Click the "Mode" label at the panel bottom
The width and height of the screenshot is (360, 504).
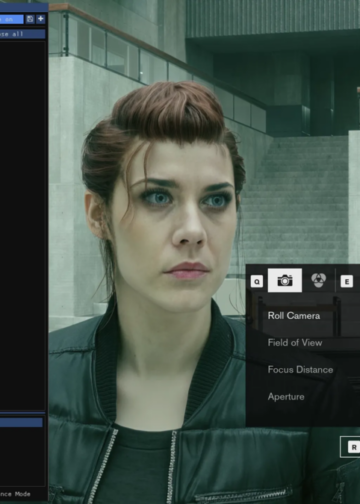(x=23, y=494)
